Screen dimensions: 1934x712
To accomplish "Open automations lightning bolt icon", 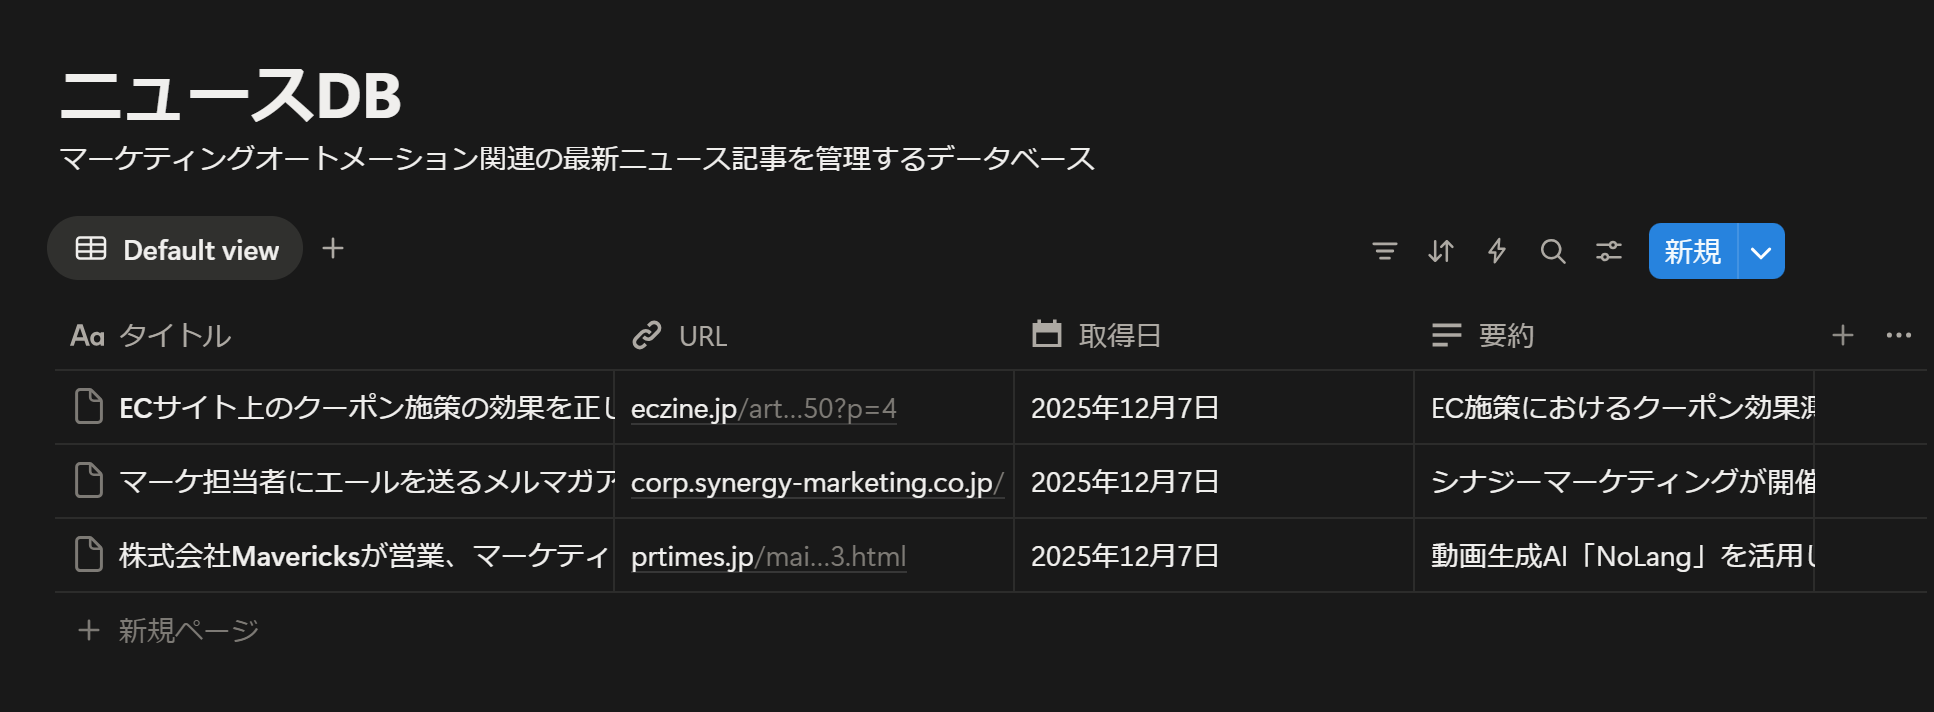I will pyautogui.click(x=1496, y=251).
